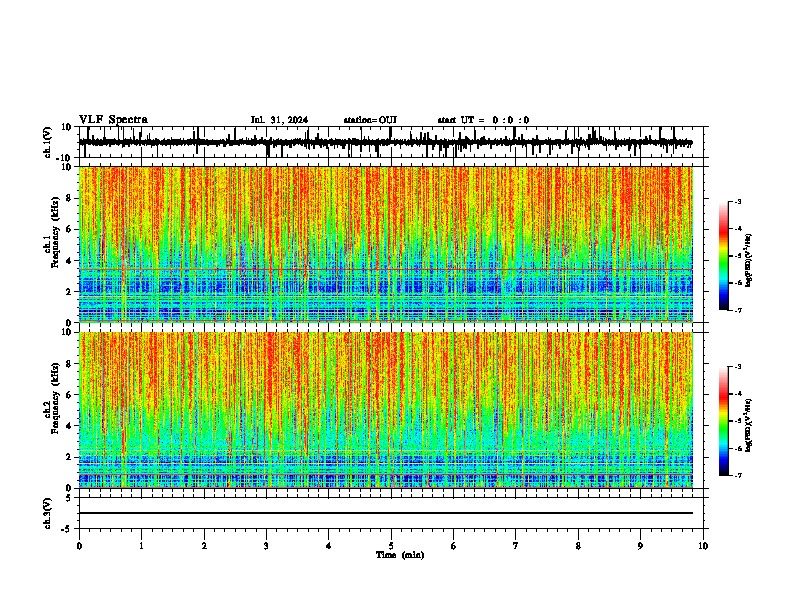Click inside the ch.2 spectrogram panel

coord(385,410)
